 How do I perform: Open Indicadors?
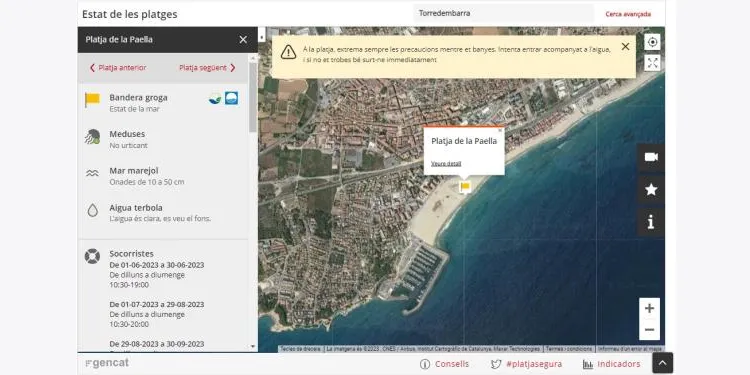(x=619, y=364)
